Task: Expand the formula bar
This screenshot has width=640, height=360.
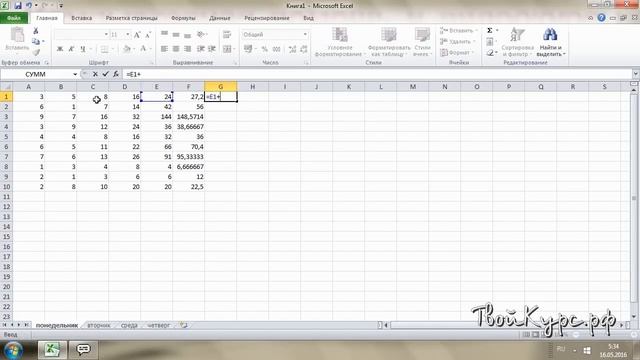Action: coord(636,74)
